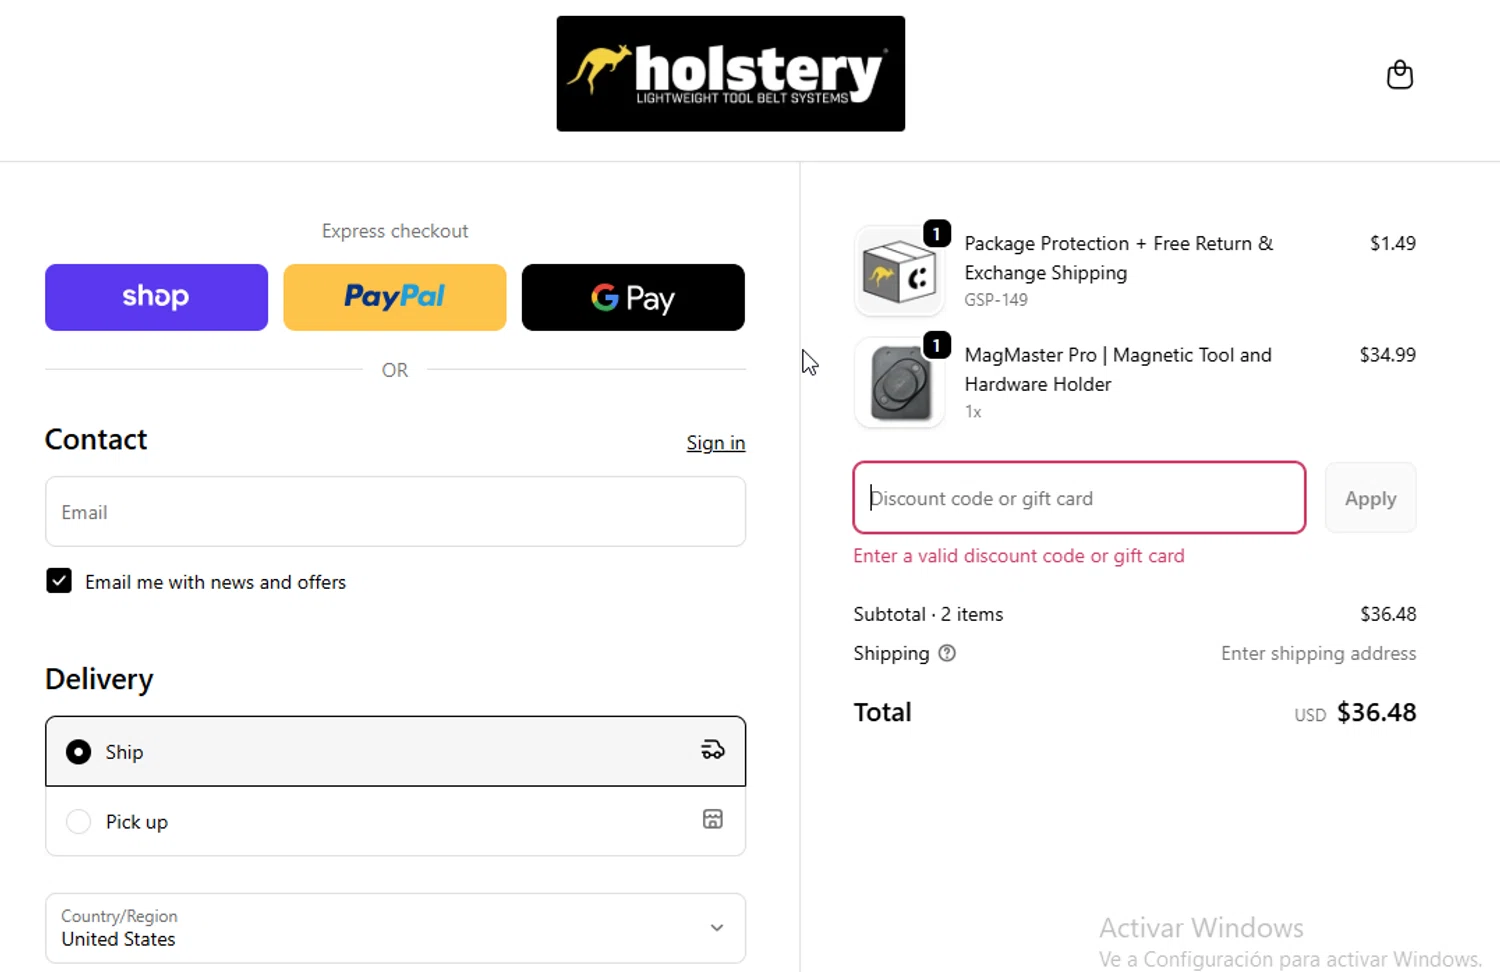Open the shopping bag cart icon
This screenshot has height=972, width=1500.
pos(1399,74)
